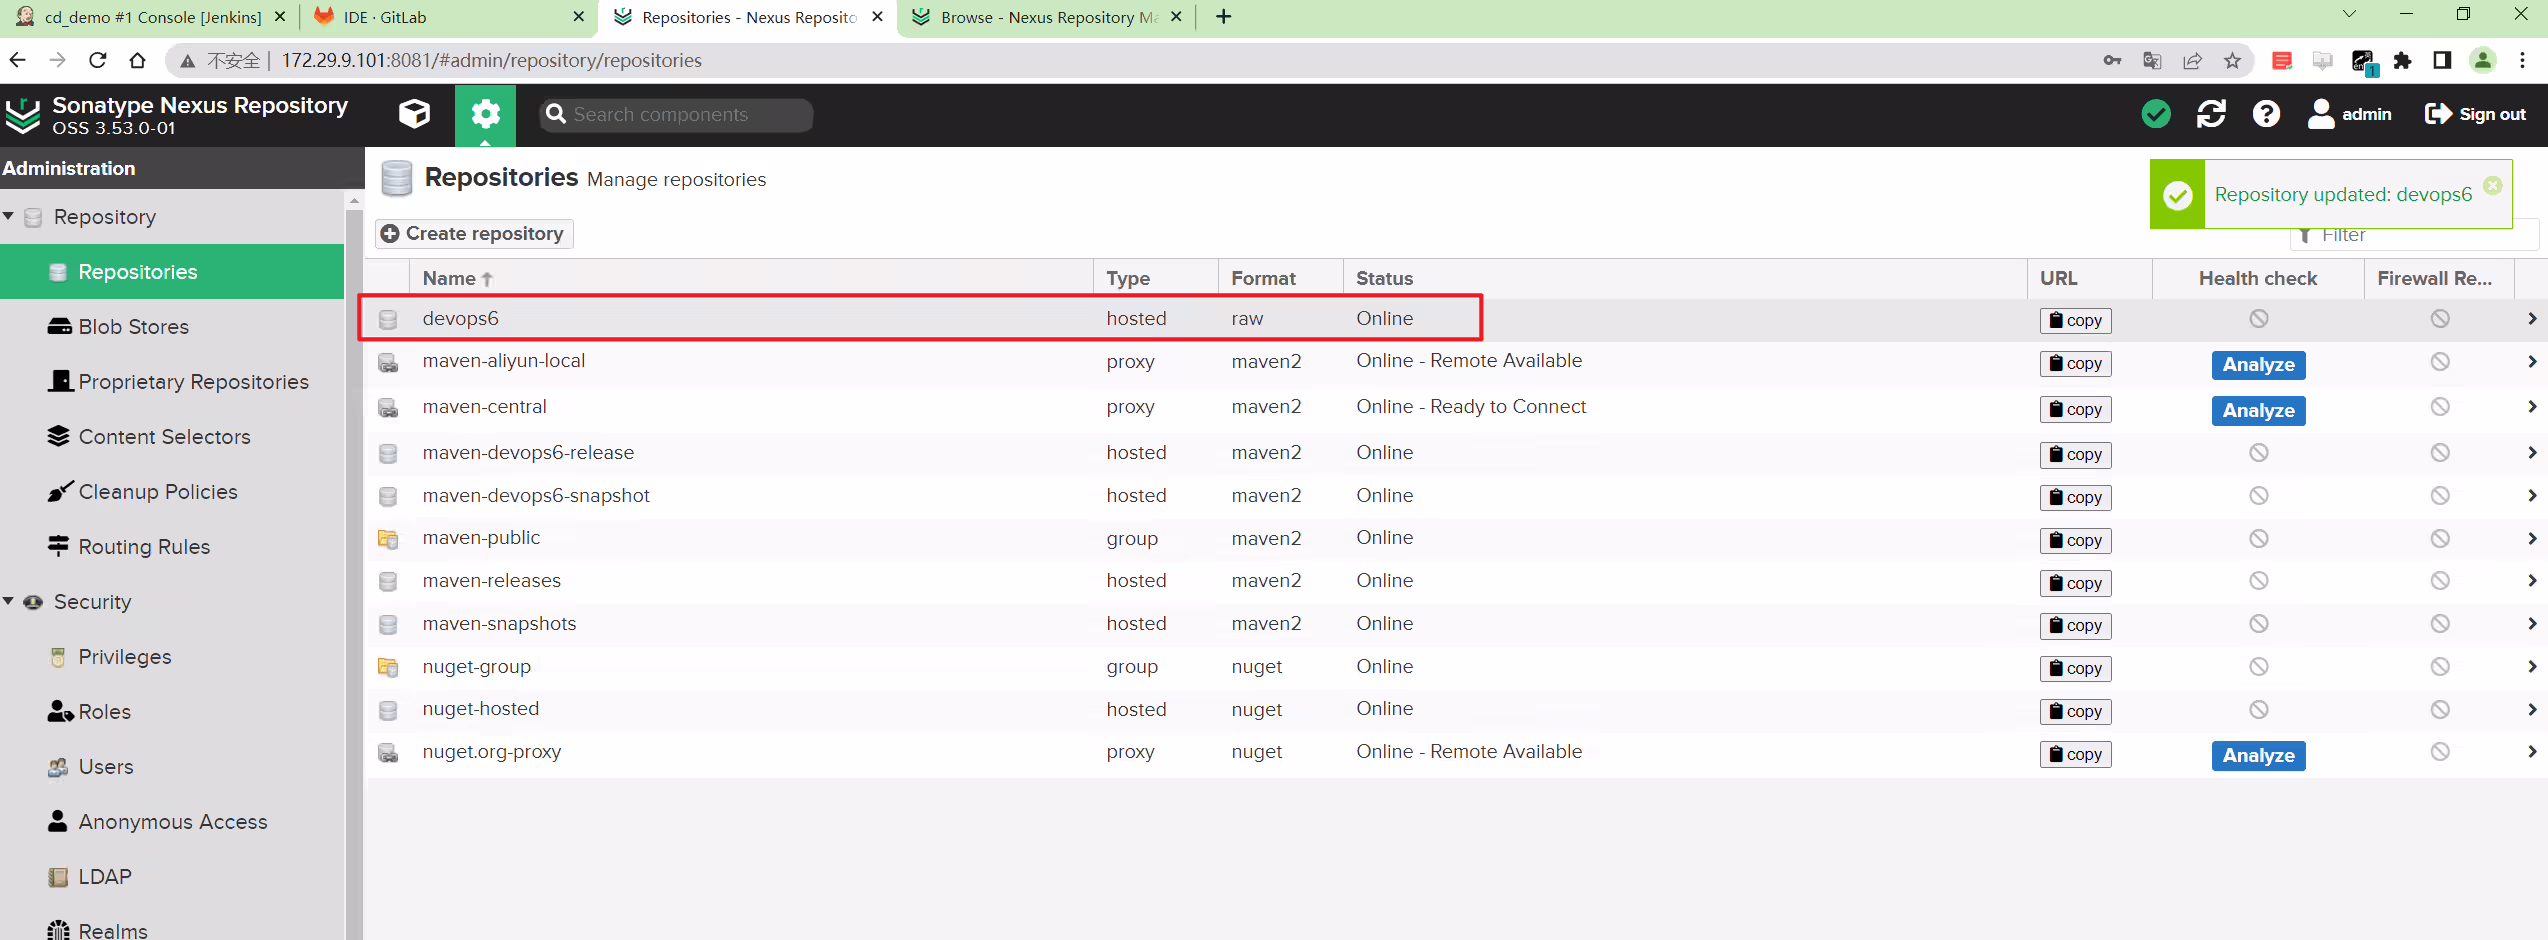Open LDAP settings in sidebar

click(x=172, y=877)
